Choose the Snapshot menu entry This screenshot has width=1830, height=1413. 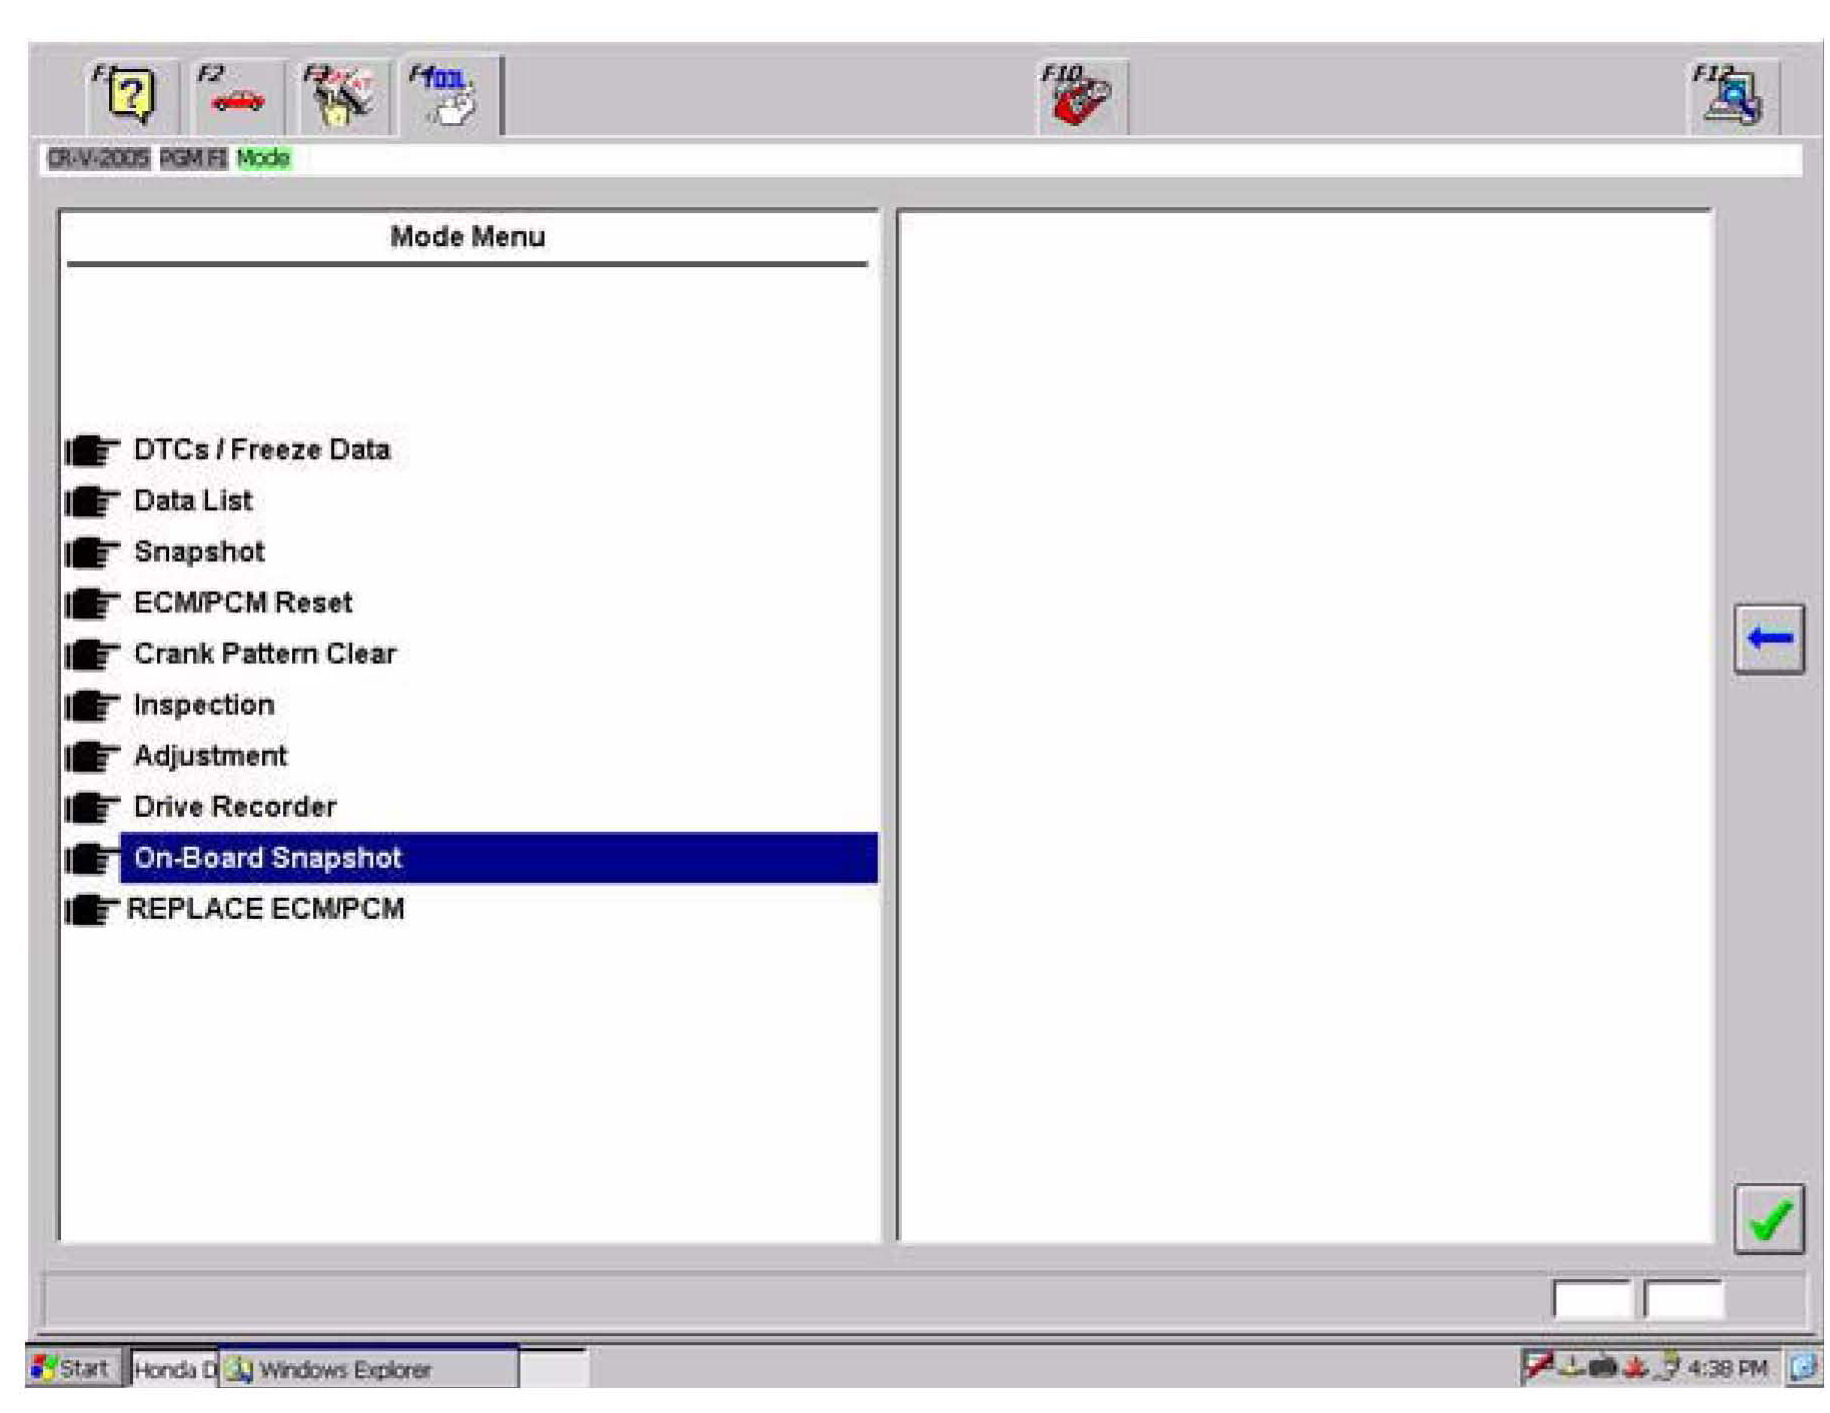point(199,552)
